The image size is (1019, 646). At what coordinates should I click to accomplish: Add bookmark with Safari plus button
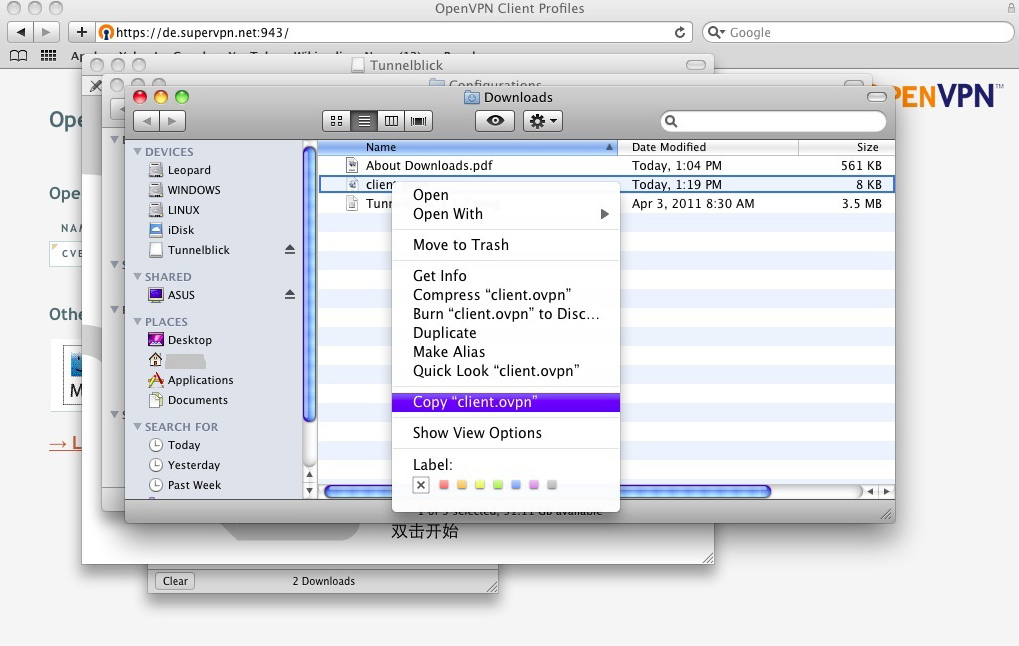pyautogui.click(x=81, y=32)
